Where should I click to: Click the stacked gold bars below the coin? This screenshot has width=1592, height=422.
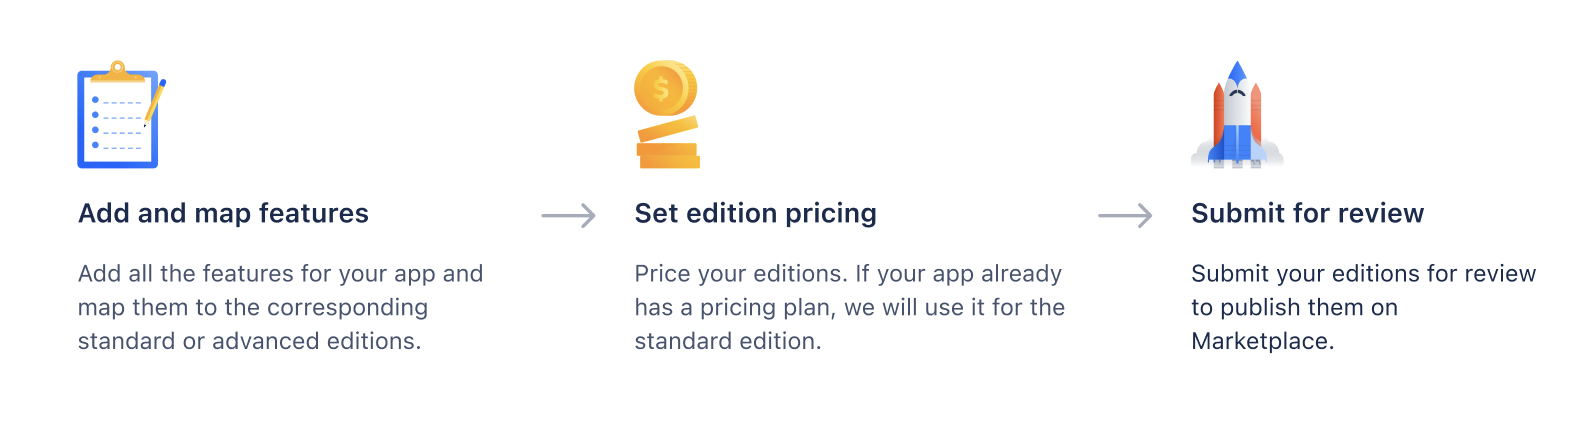coord(668,146)
